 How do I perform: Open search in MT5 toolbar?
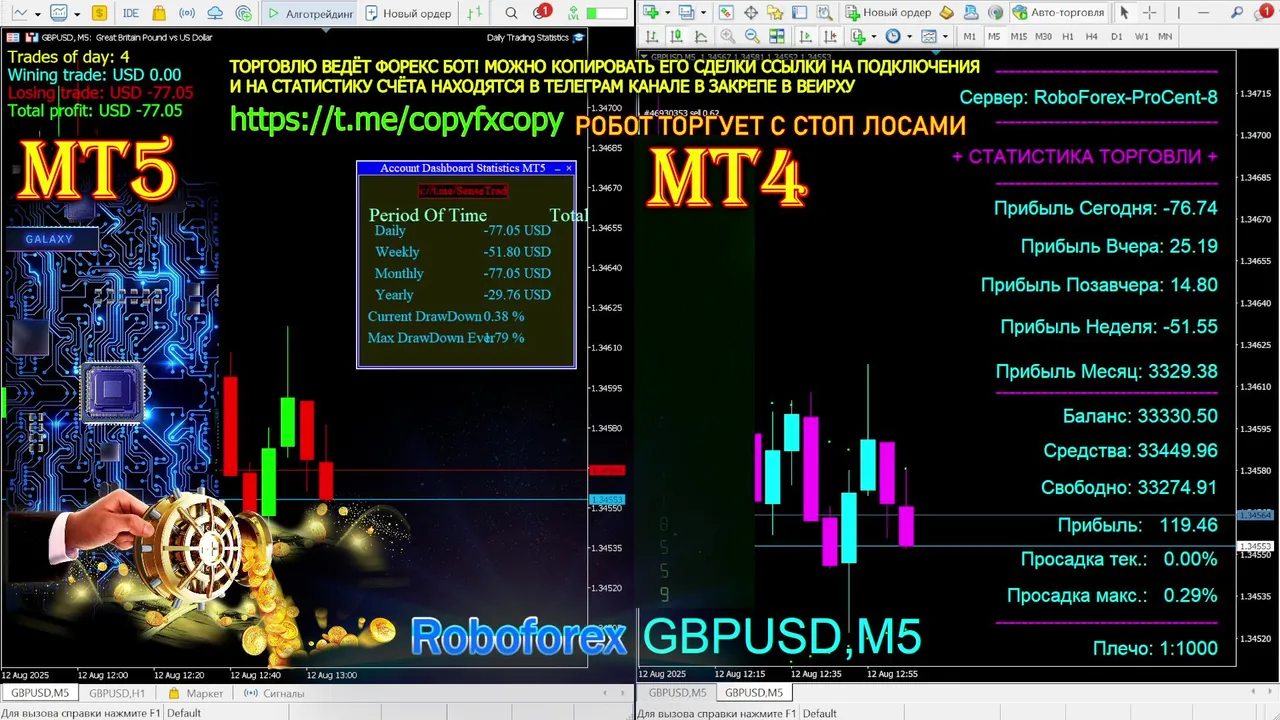click(x=511, y=13)
